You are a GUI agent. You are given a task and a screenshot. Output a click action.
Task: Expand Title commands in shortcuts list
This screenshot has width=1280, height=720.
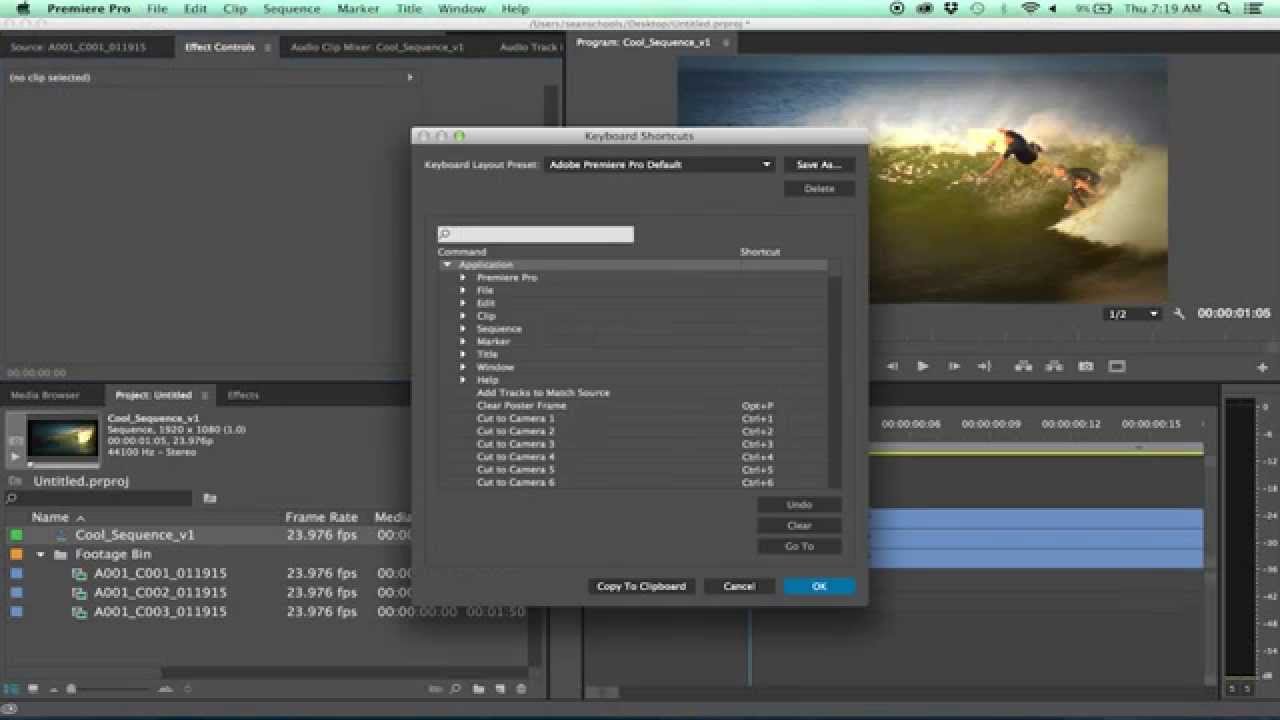(x=463, y=354)
